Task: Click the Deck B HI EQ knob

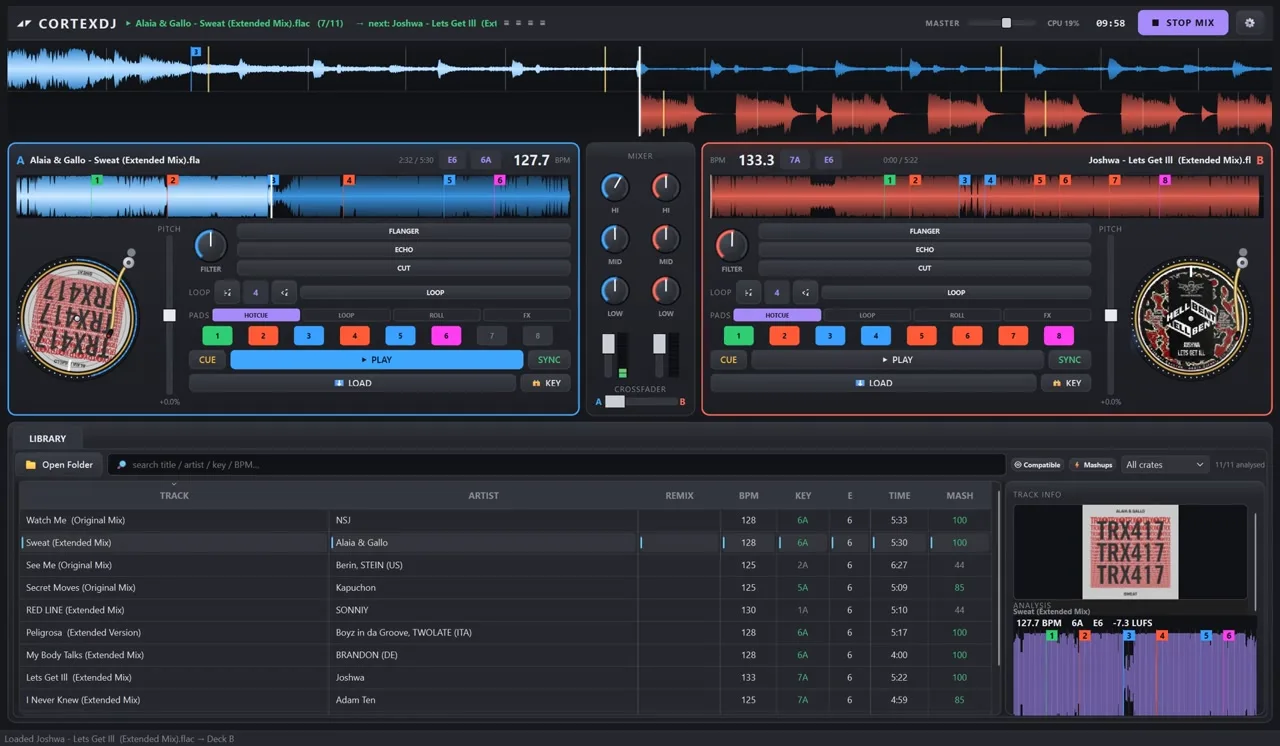Action: pyautogui.click(x=666, y=187)
